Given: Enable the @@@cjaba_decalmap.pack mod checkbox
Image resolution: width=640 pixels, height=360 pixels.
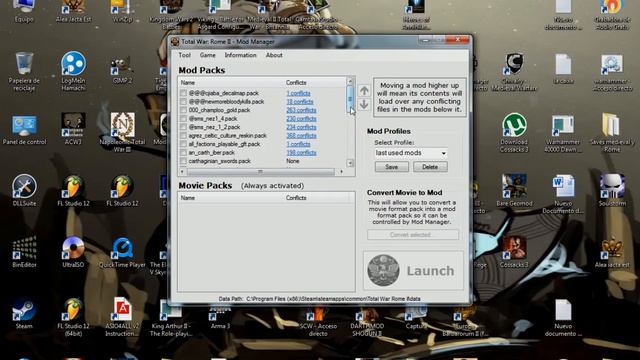Looking at the screenshot, I should [x=183, y=93].
